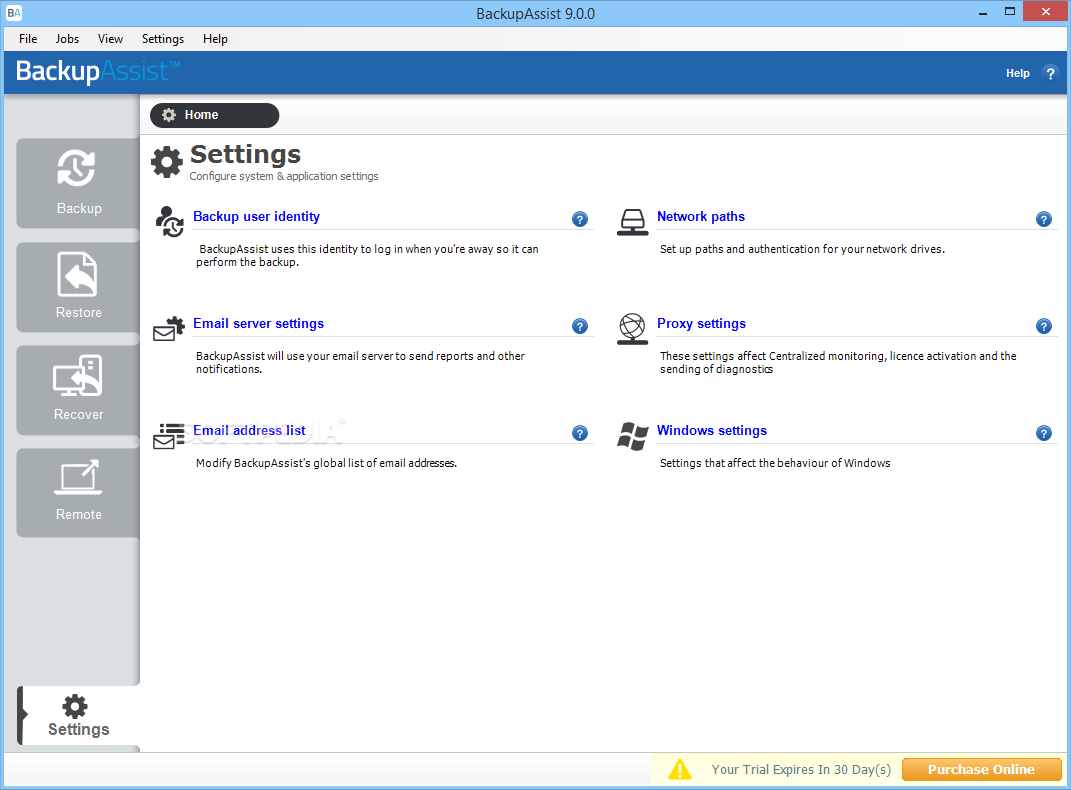This screenshot has height=790, width=1071.
Task: Click 'Settings that affect the behaviour of Windows' text
Action: pyautogui.click(x=775, y=463)
